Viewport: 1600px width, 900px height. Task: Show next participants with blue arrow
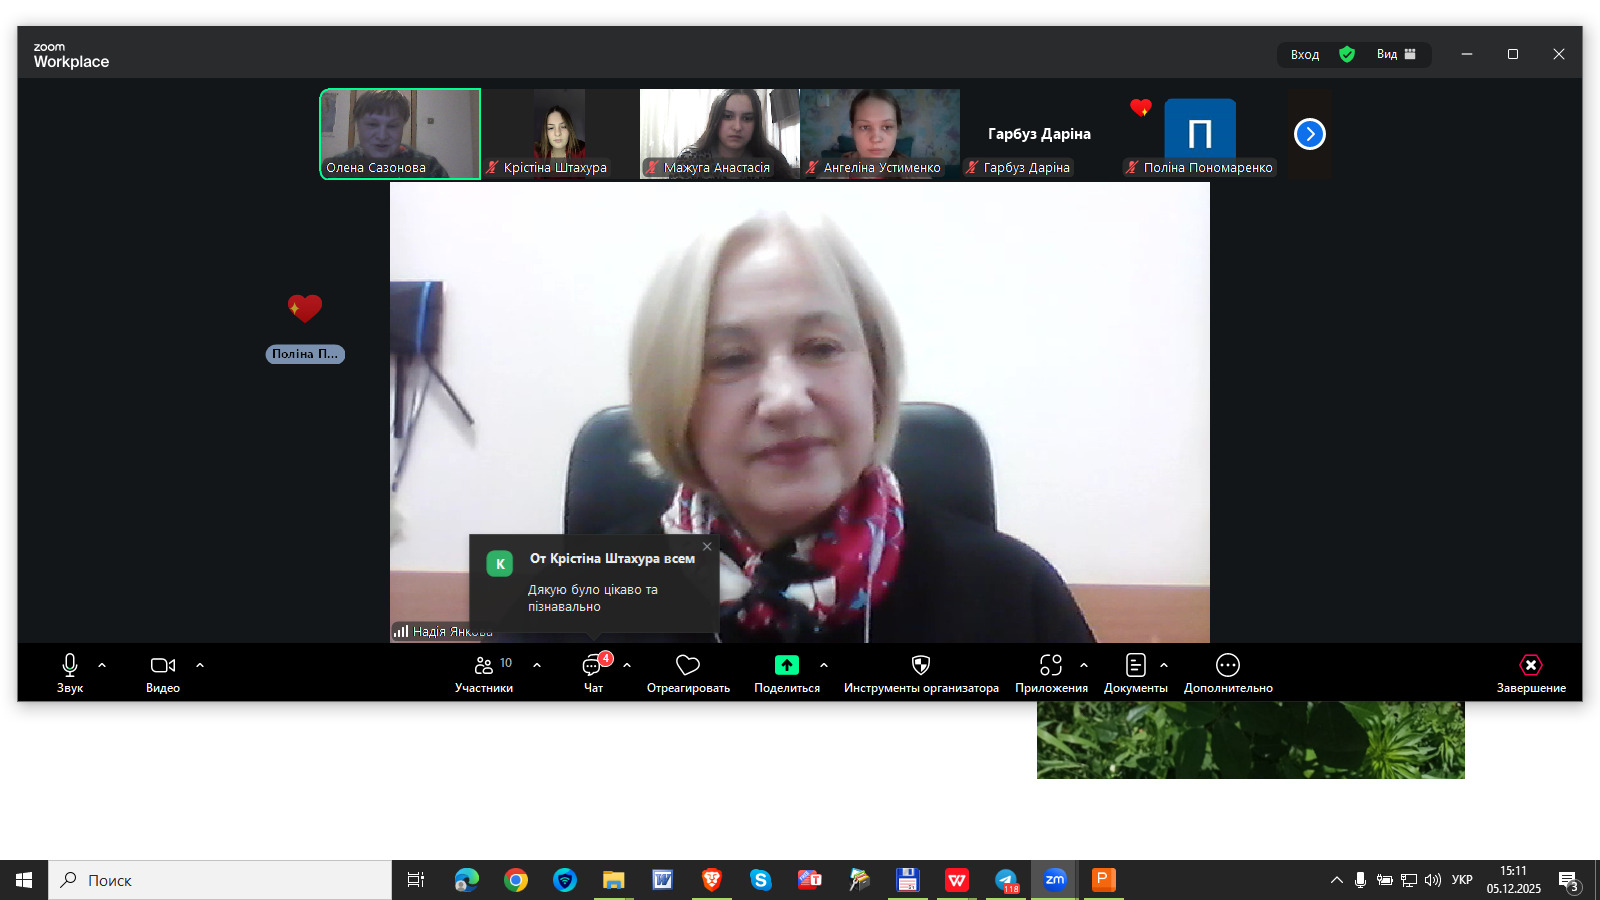pos(1310,134)
